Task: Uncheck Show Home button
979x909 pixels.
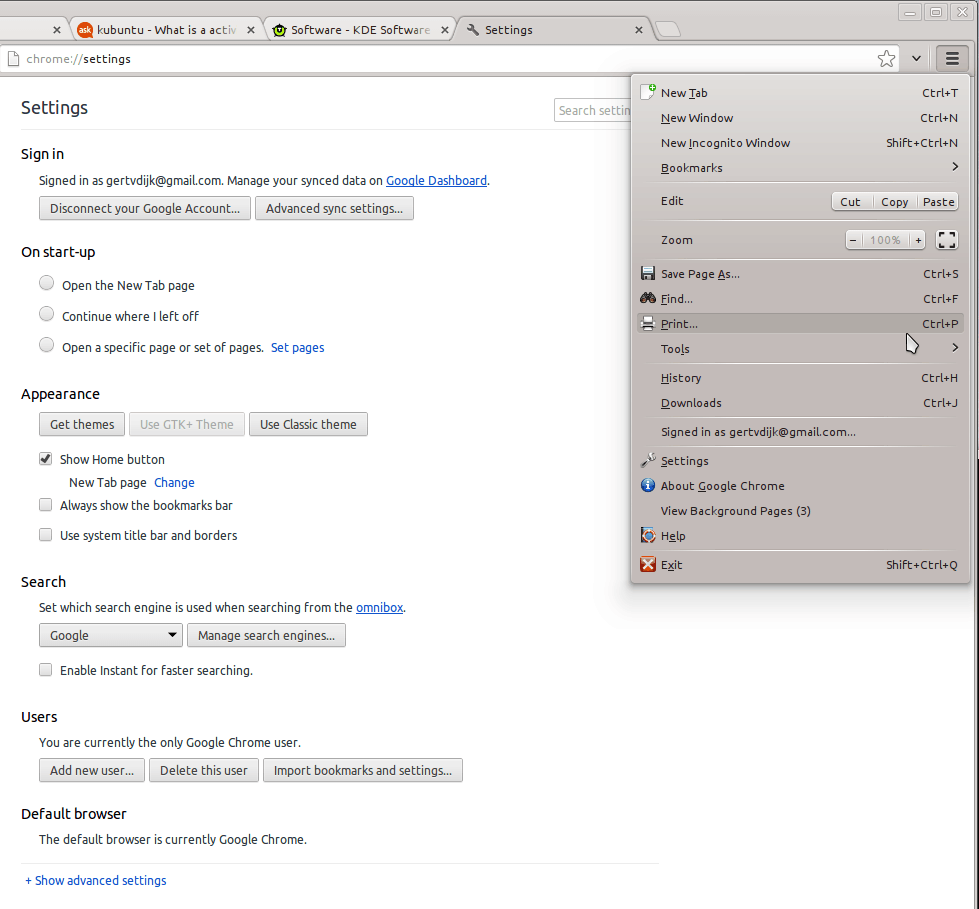Action: point(46,459)
